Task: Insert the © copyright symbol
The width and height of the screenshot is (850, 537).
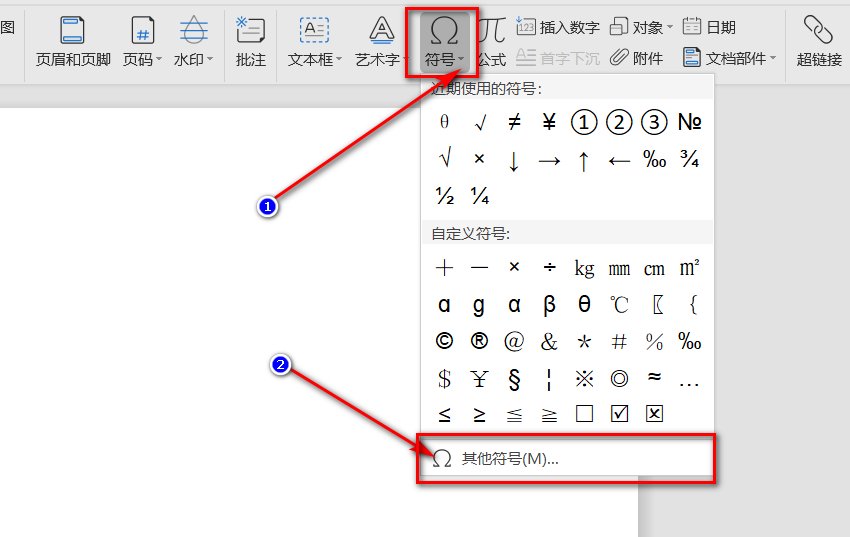Action: tap(445, 341)
